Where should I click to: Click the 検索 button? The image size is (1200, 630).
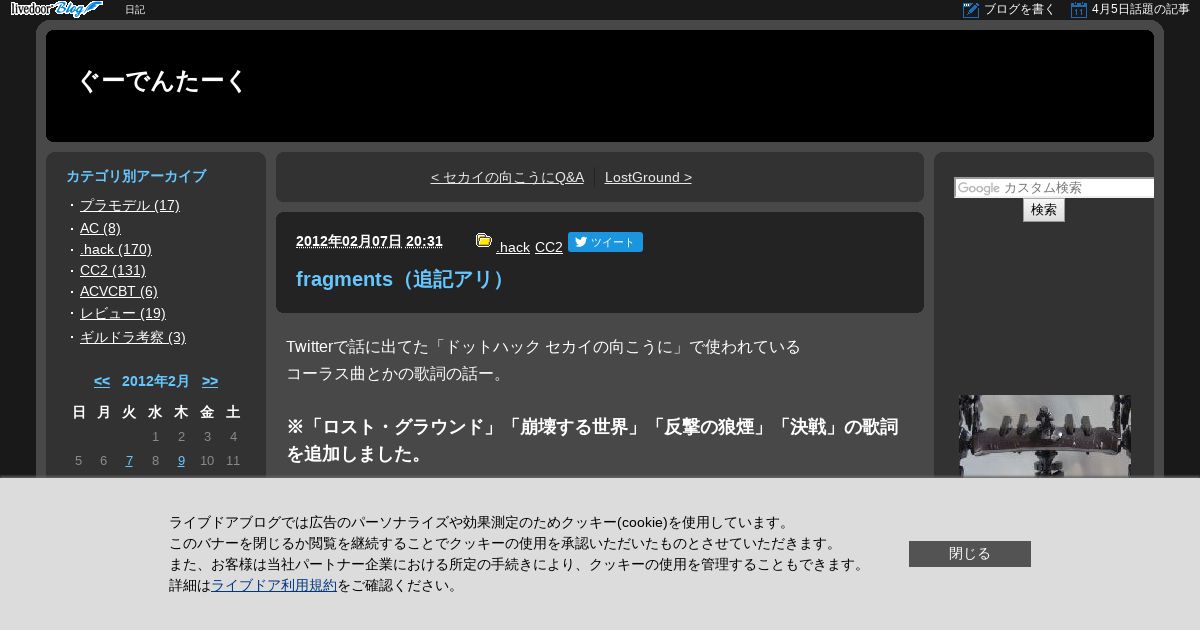click(1044, 210)
